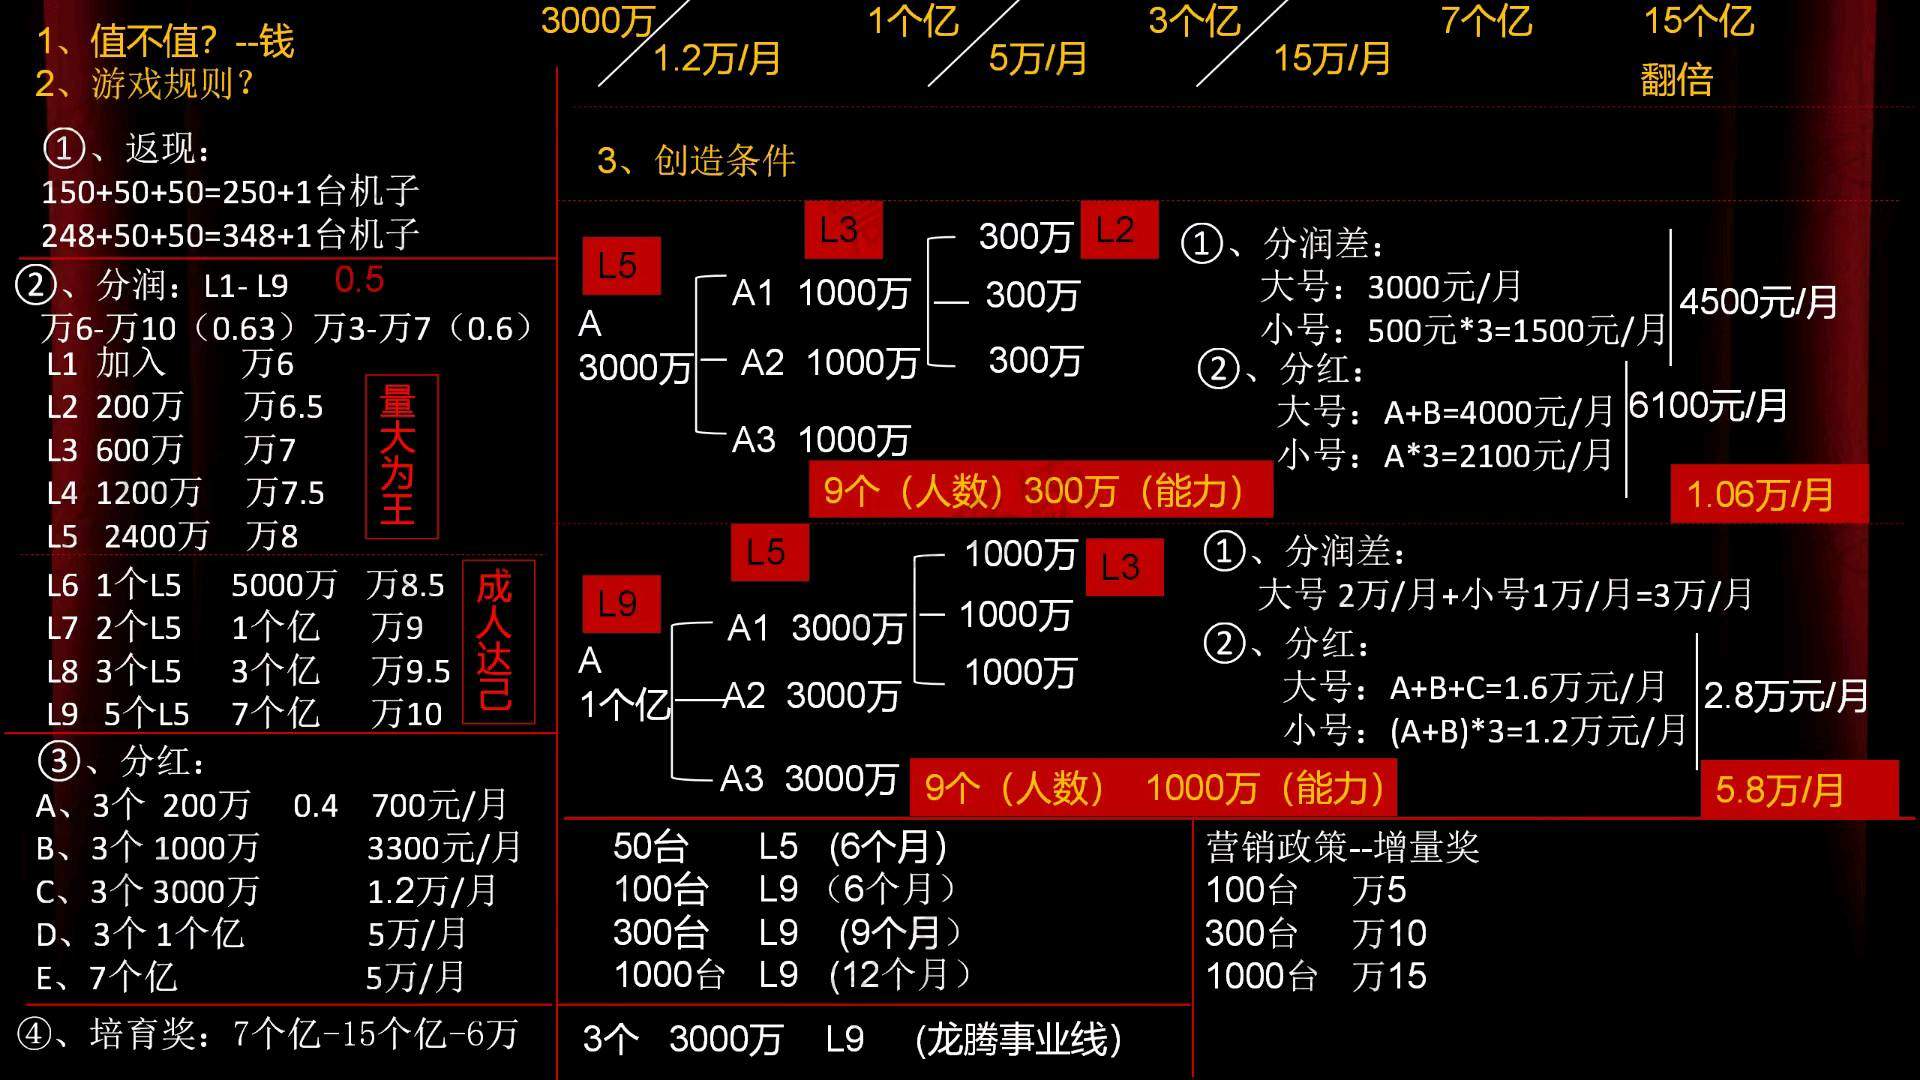Click the red 0.5 number
This screenshot has height=1080, width=1920.
(359, 280)
